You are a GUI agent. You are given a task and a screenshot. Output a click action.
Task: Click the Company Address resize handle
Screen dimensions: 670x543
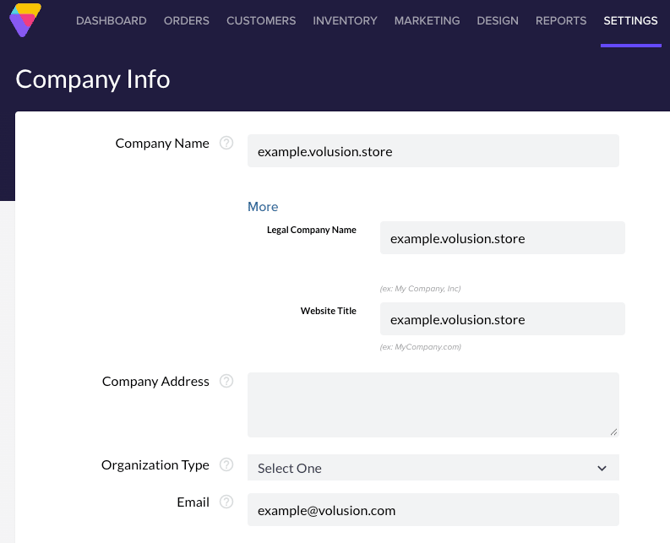click(x=614, y=432)
